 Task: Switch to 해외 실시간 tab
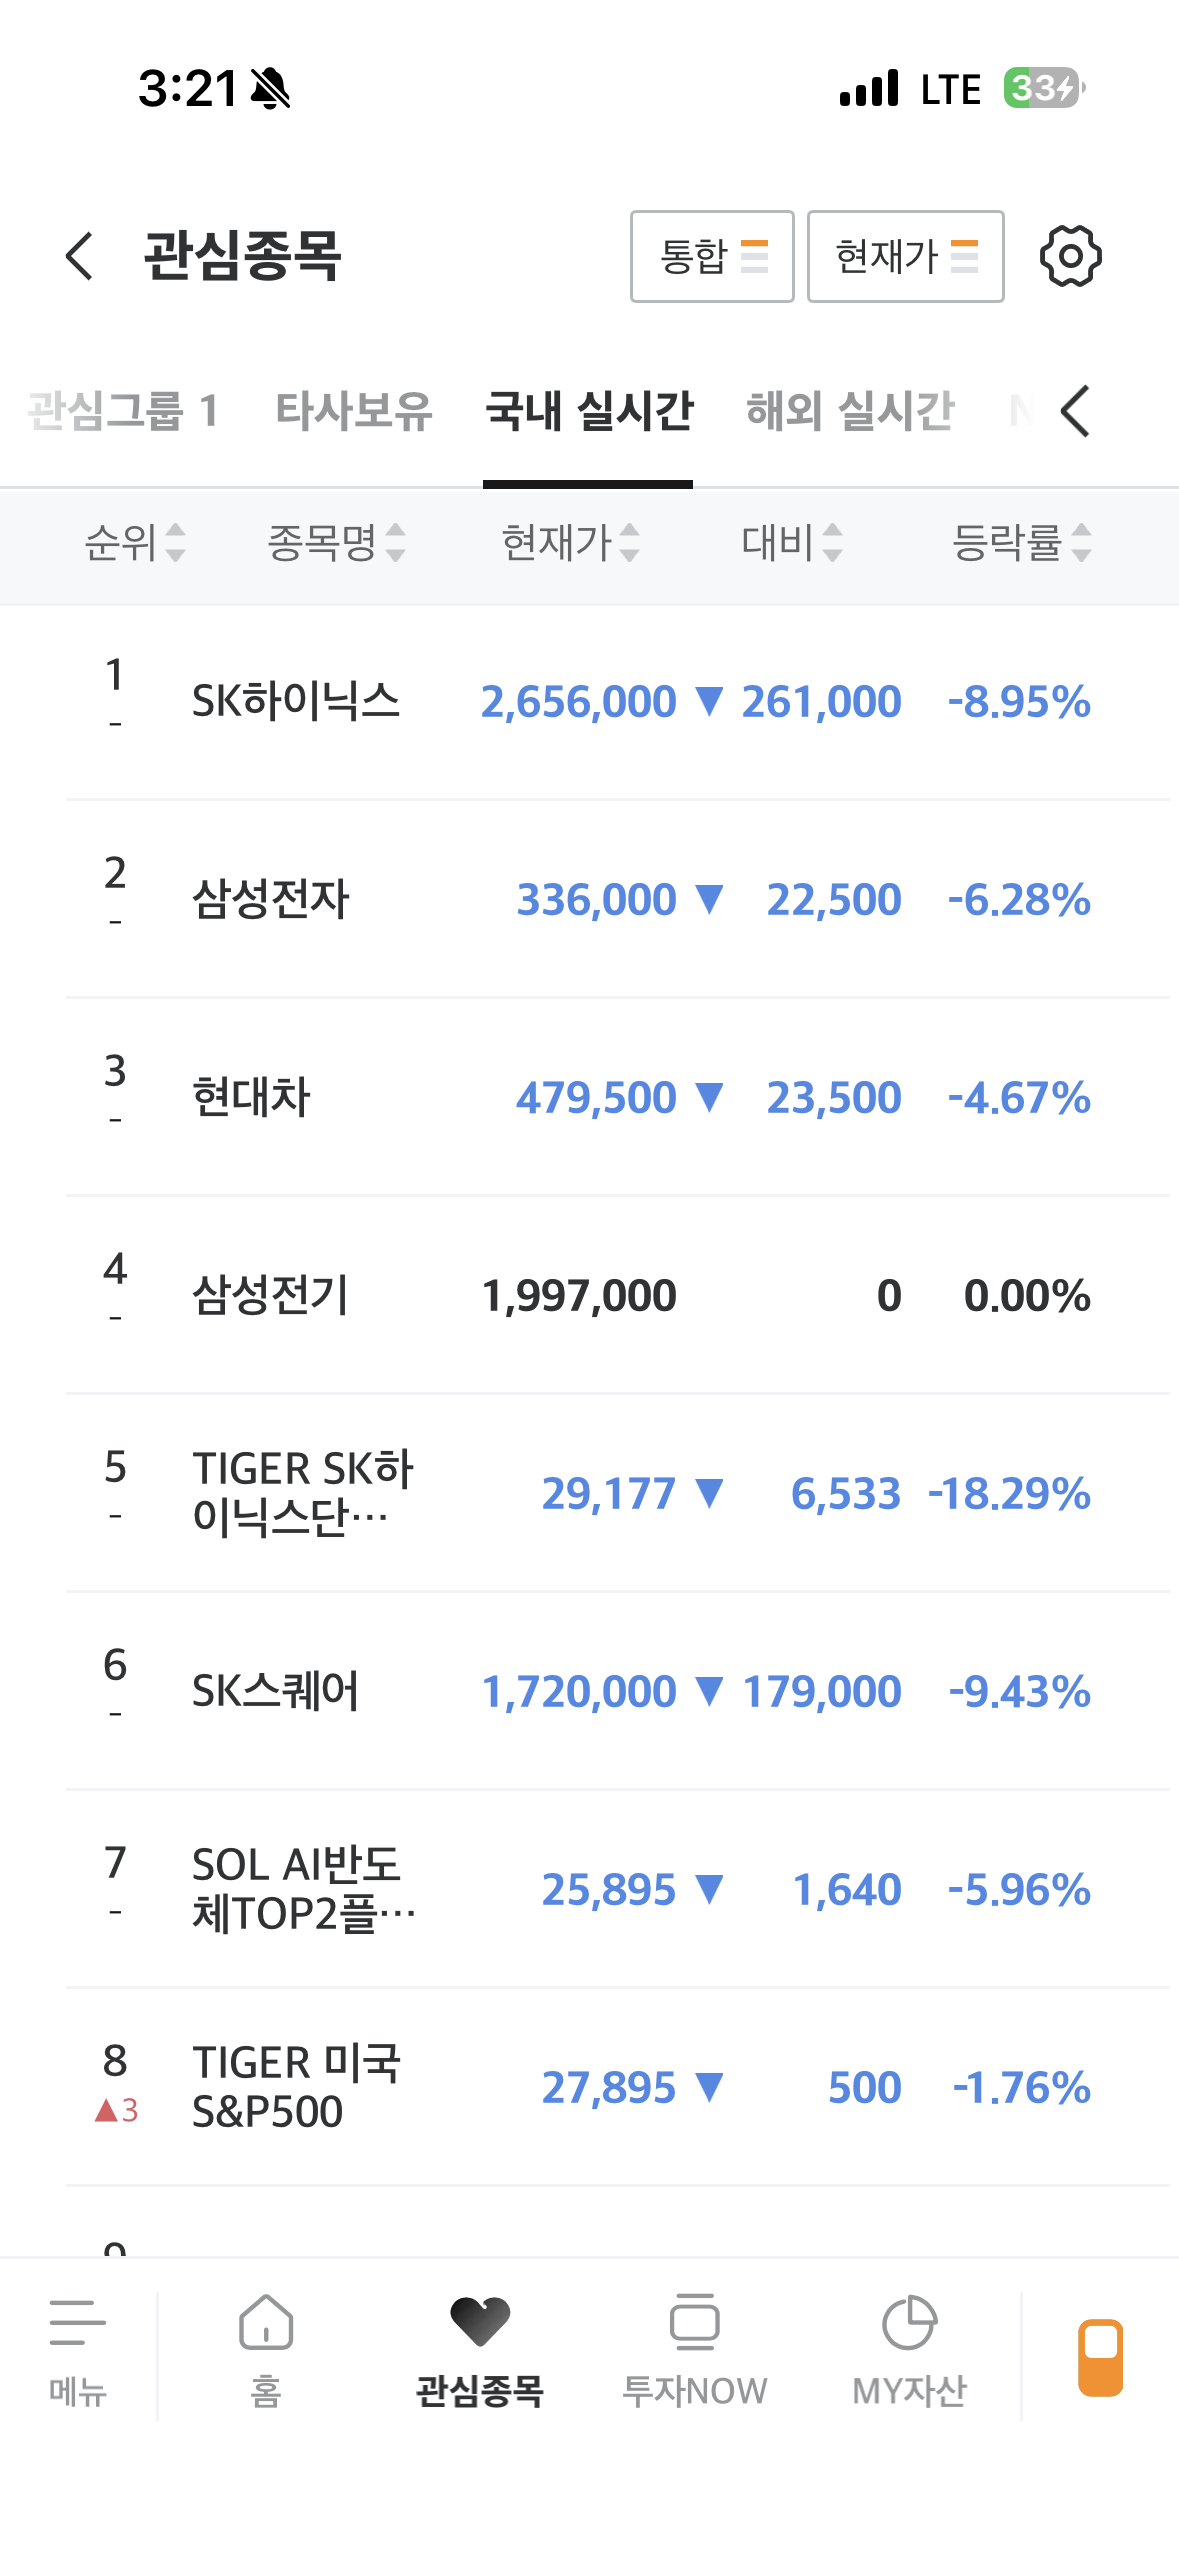(x=850, y=411)
